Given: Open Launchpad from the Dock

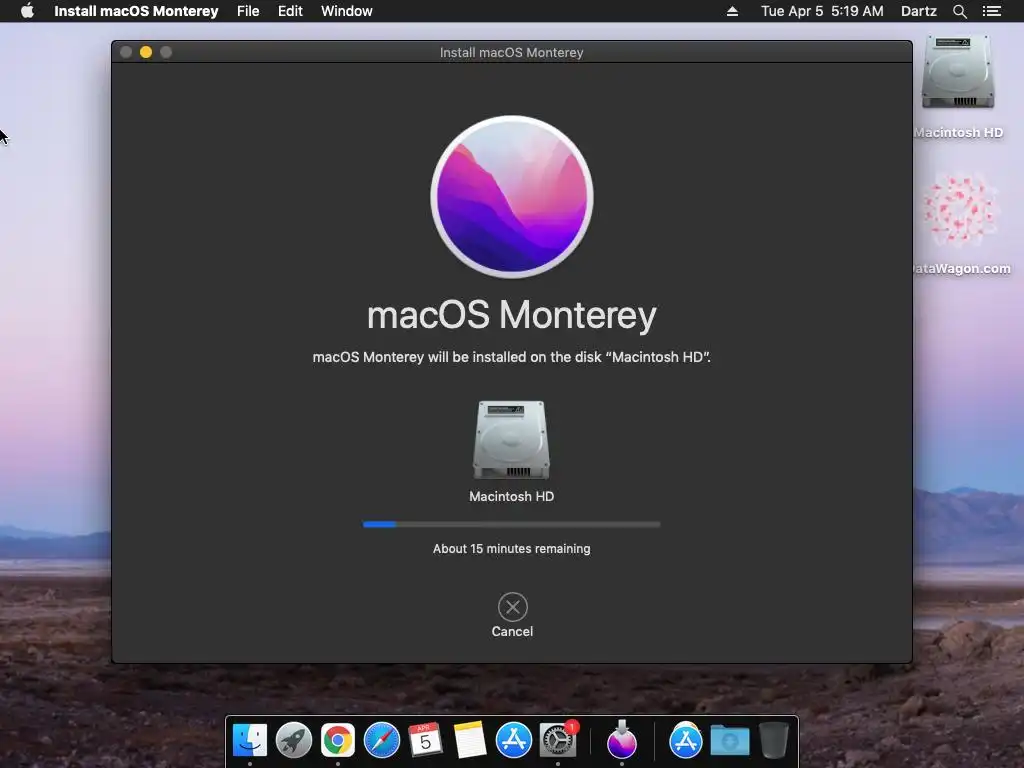Looking at the screenshot, I should (294, 741).
